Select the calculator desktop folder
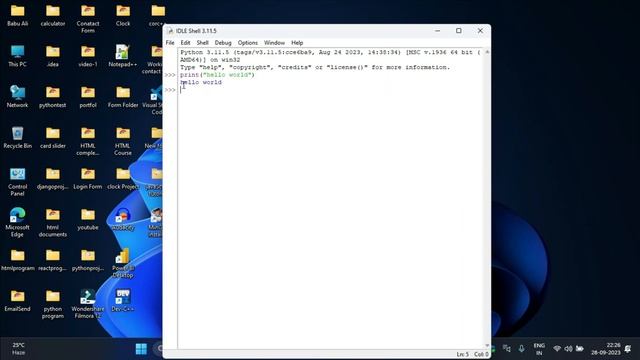Viewport: 640px width, 360px height. [53, 16]
